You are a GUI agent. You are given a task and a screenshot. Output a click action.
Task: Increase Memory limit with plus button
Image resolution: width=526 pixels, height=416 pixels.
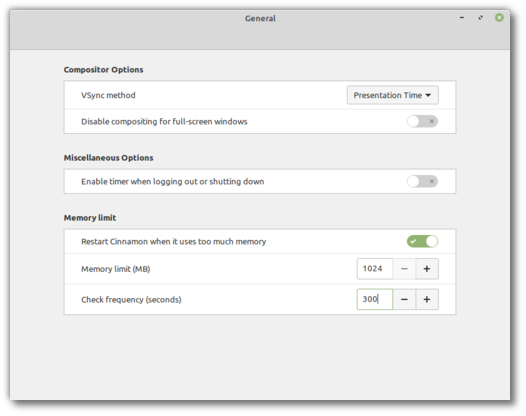click(x=427, y=269)
